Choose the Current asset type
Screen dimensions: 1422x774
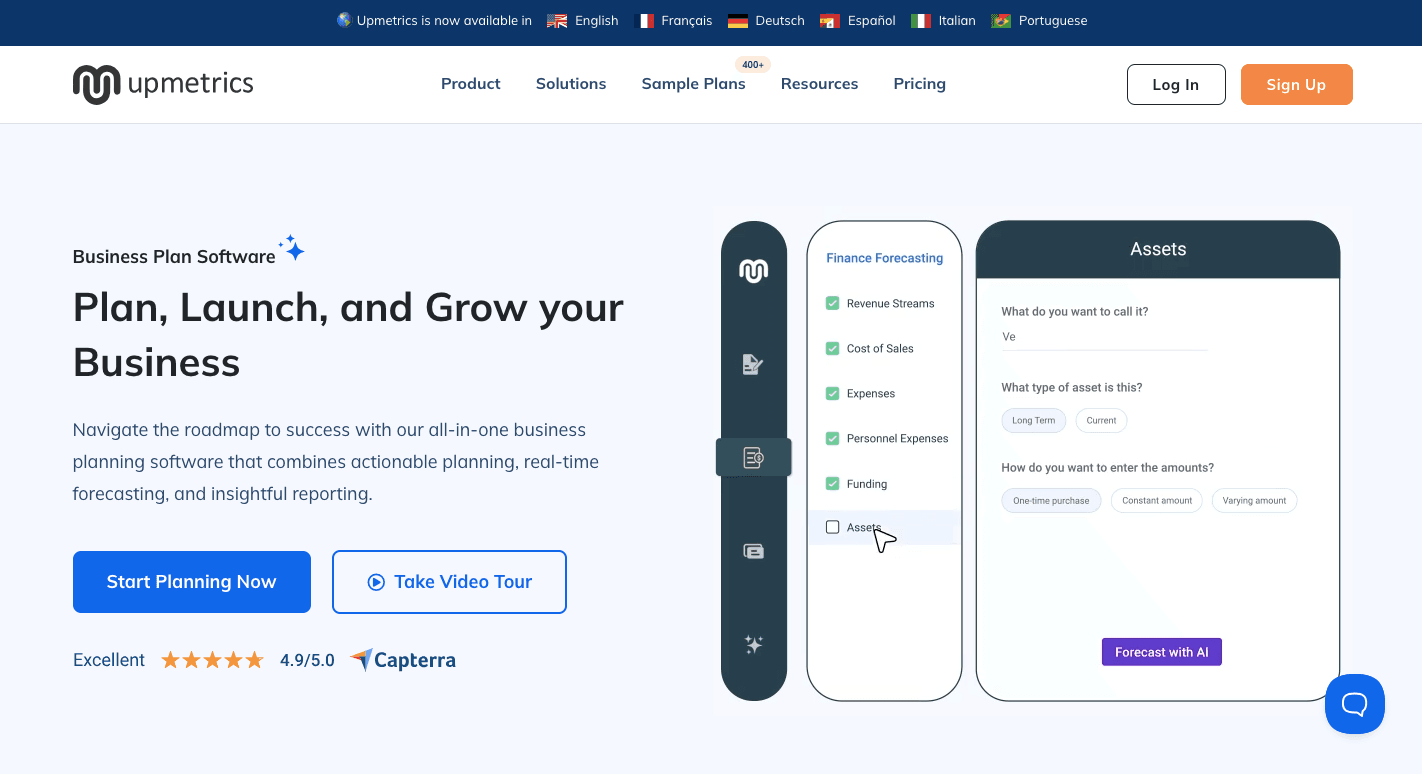1101,420
